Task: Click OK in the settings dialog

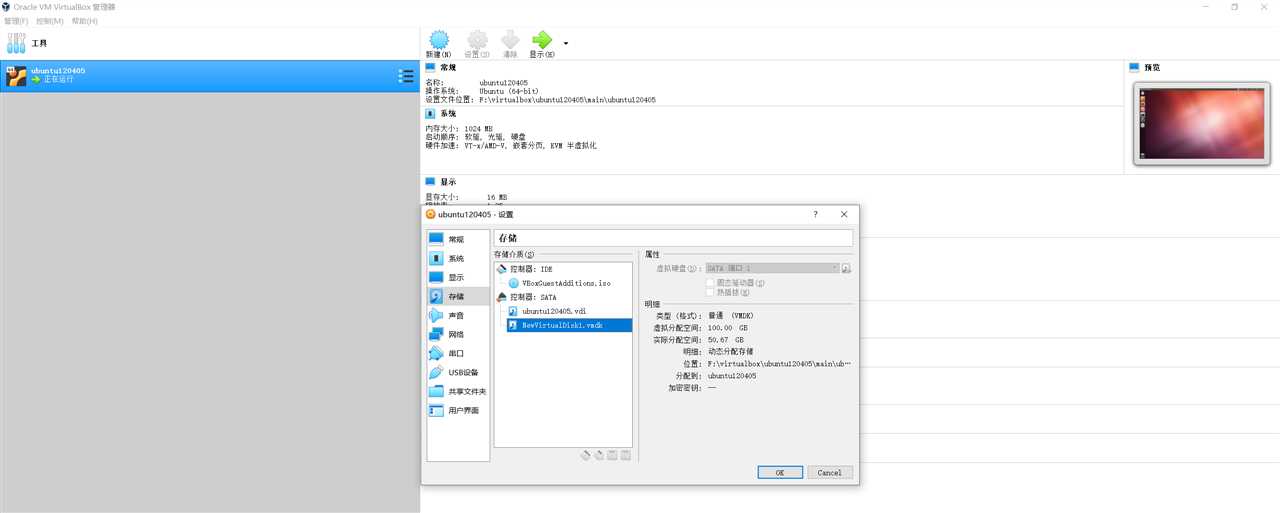Action: (x=779, y=472)
